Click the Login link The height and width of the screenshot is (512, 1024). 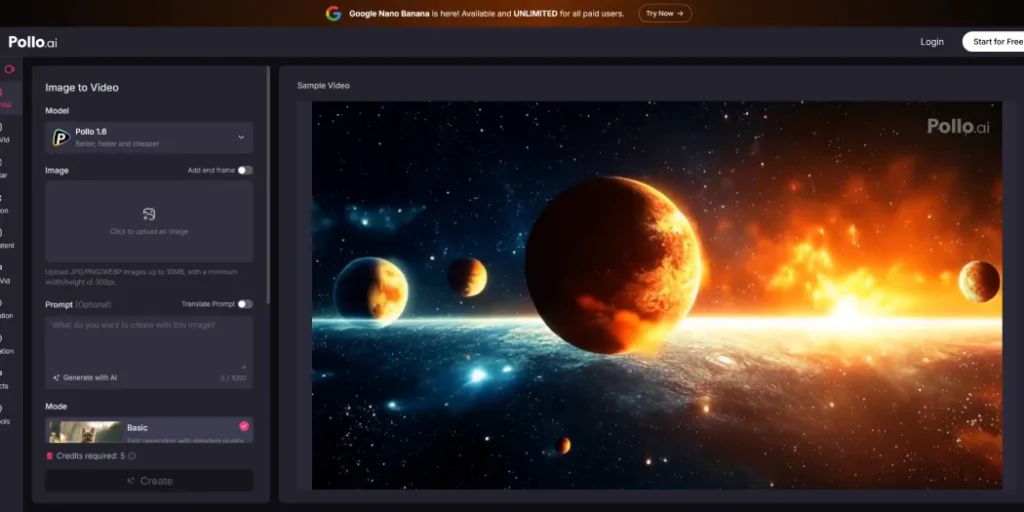(x=931, y=42)
